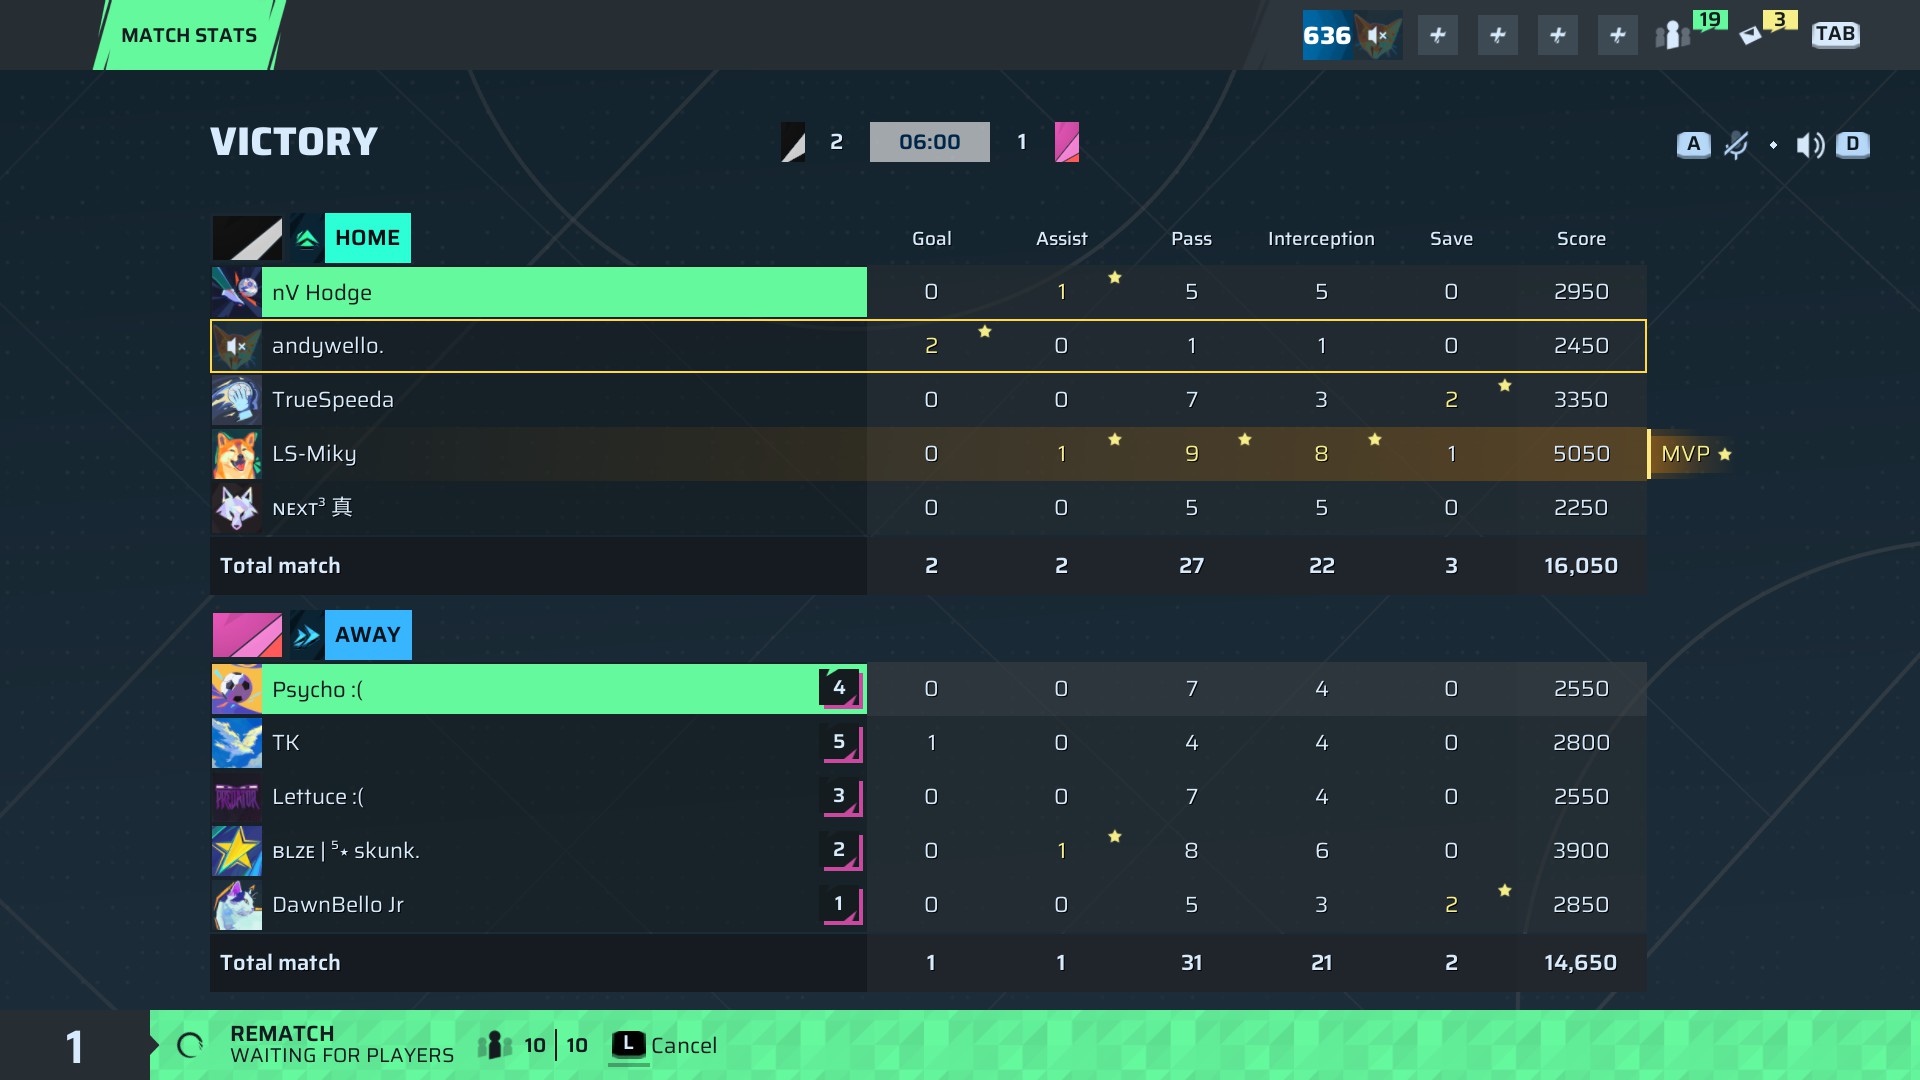1920x1080 pixels.
Task: Click the number 5 badge on TK row
Action: (x=840, y=743)
